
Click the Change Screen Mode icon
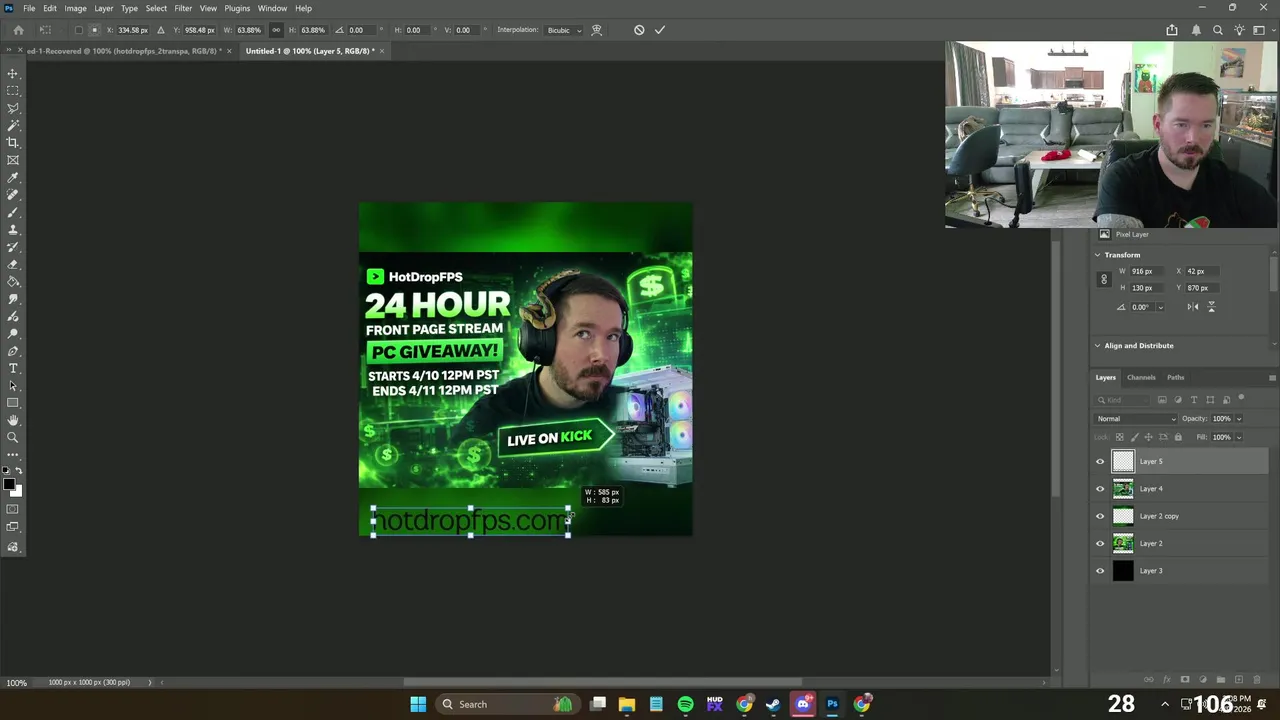click(13, 527)
